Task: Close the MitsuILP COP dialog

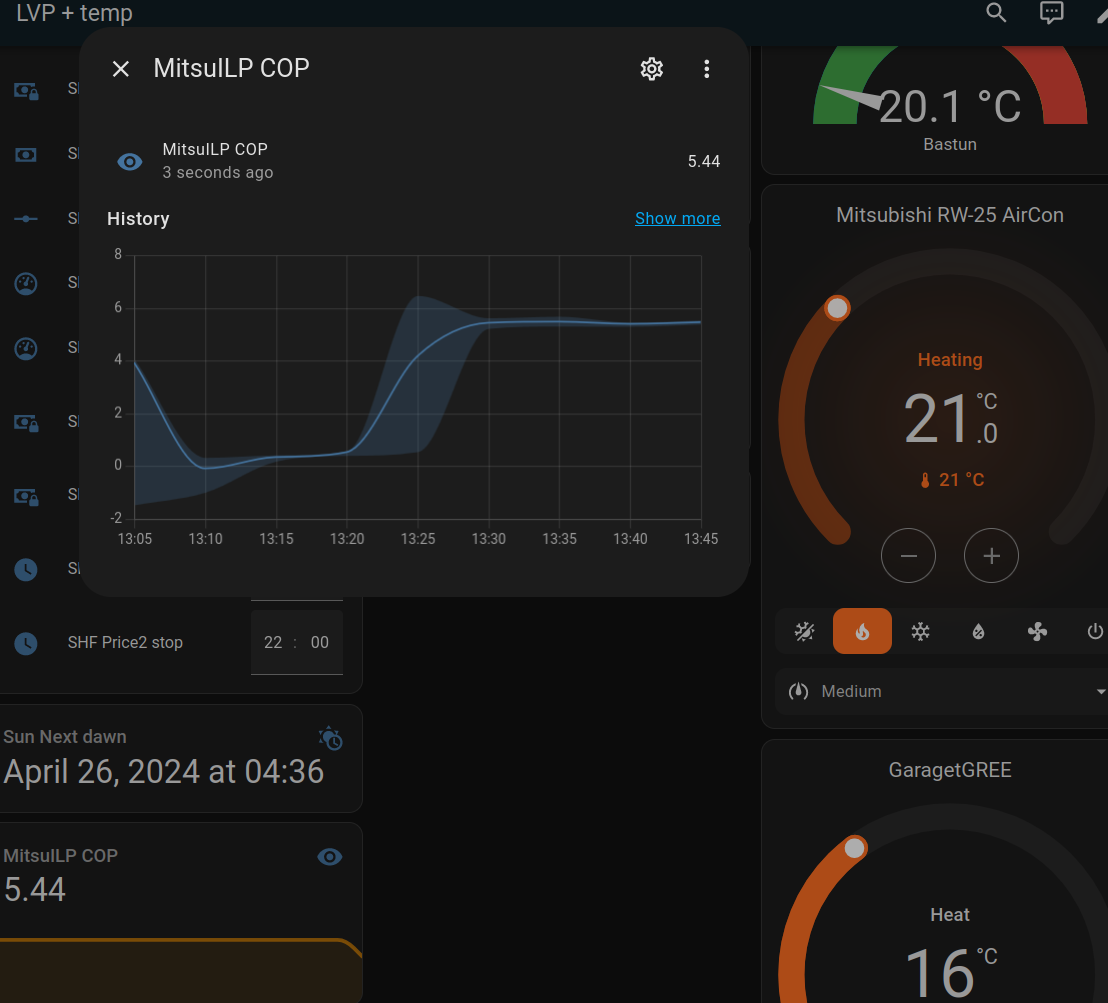Action: (121, 69)
